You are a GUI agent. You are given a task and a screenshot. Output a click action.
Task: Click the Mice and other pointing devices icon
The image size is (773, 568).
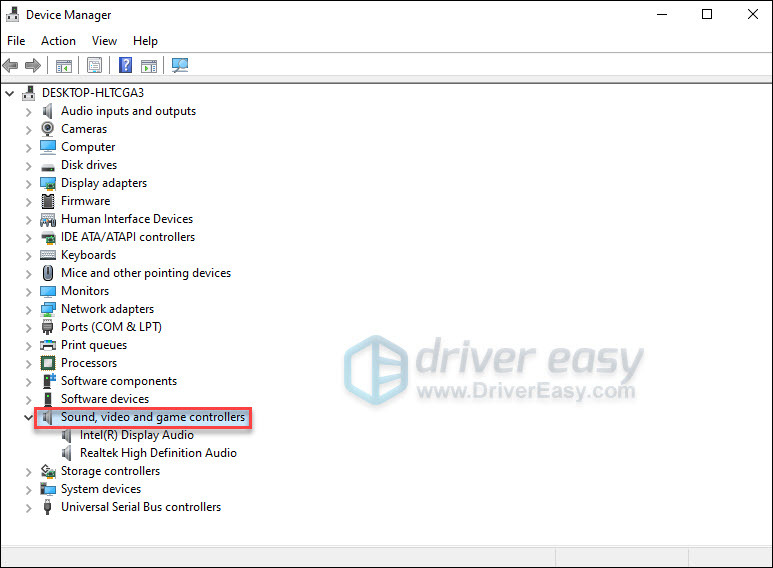coord(48,273)
